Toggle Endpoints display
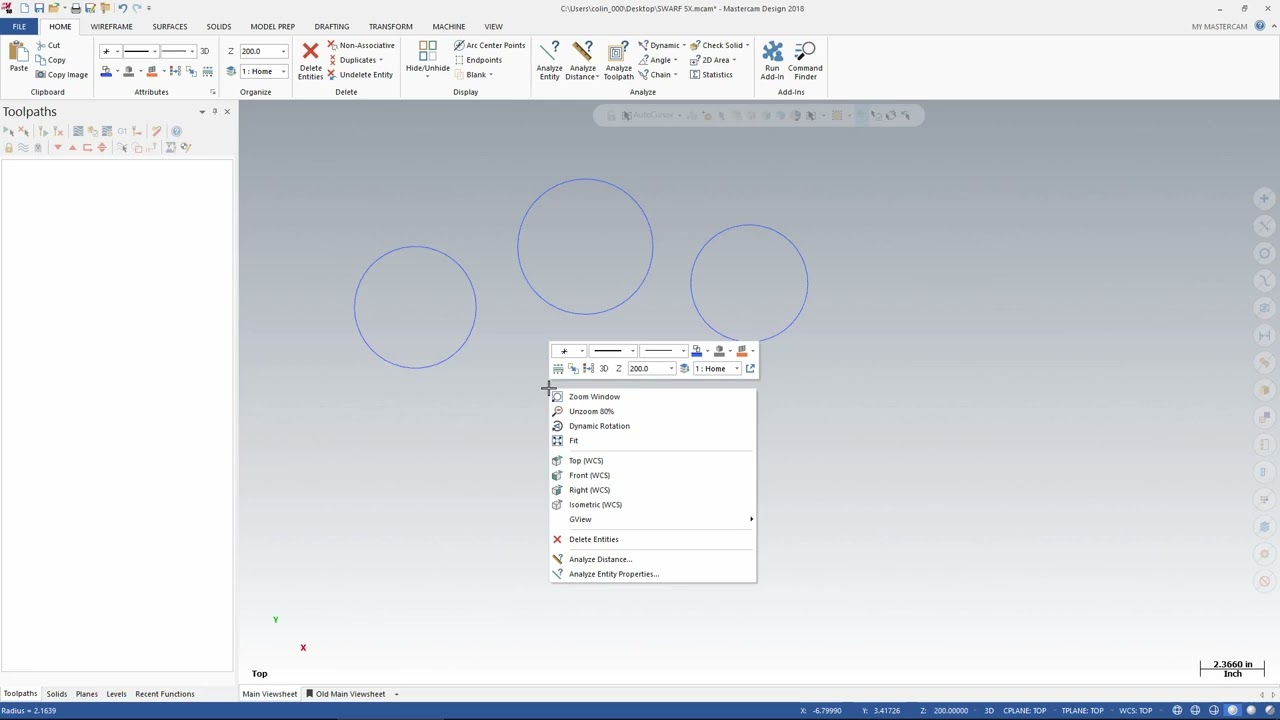The width and height of the screenshot is (1280, 720). click(x=477, y=60)
